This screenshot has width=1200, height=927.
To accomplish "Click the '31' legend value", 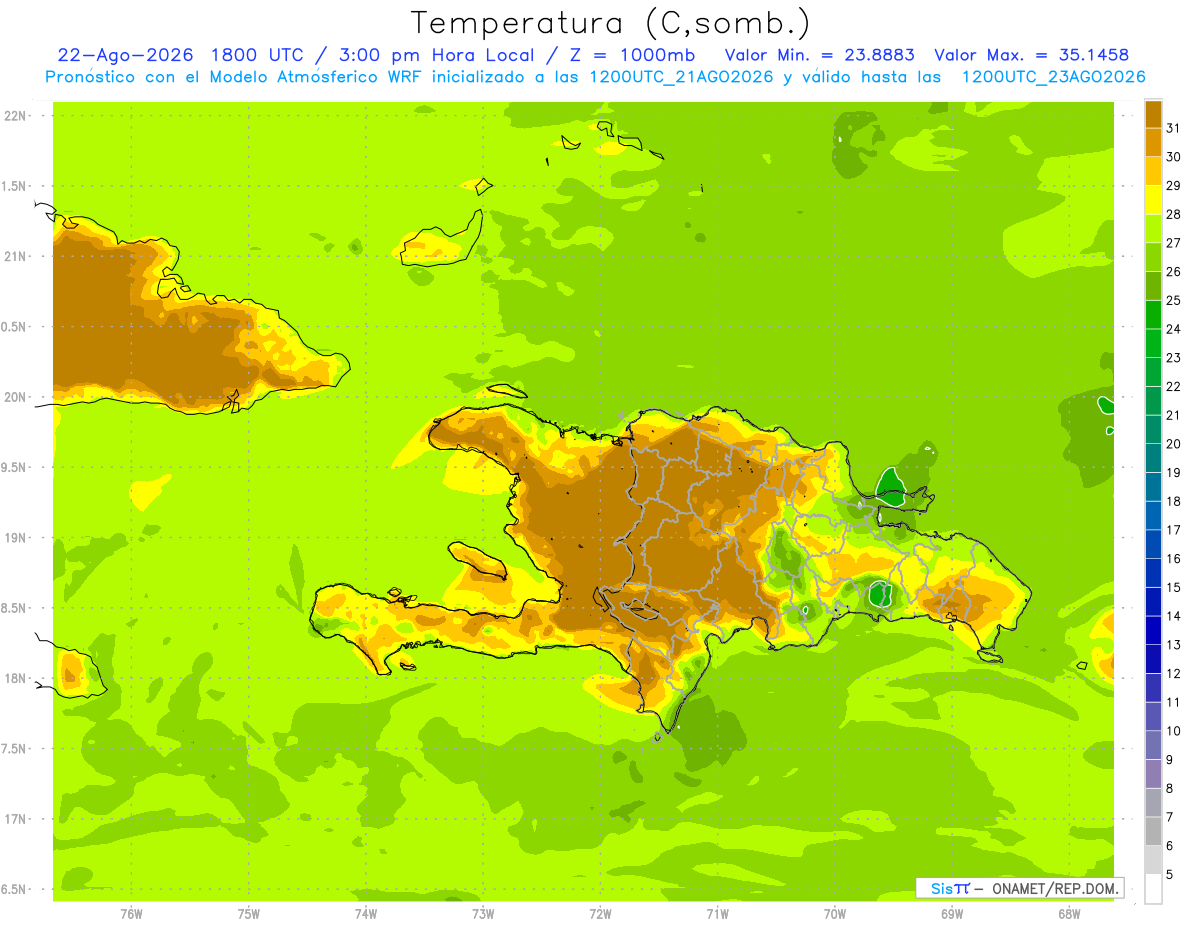I will tap(1174, 128).
